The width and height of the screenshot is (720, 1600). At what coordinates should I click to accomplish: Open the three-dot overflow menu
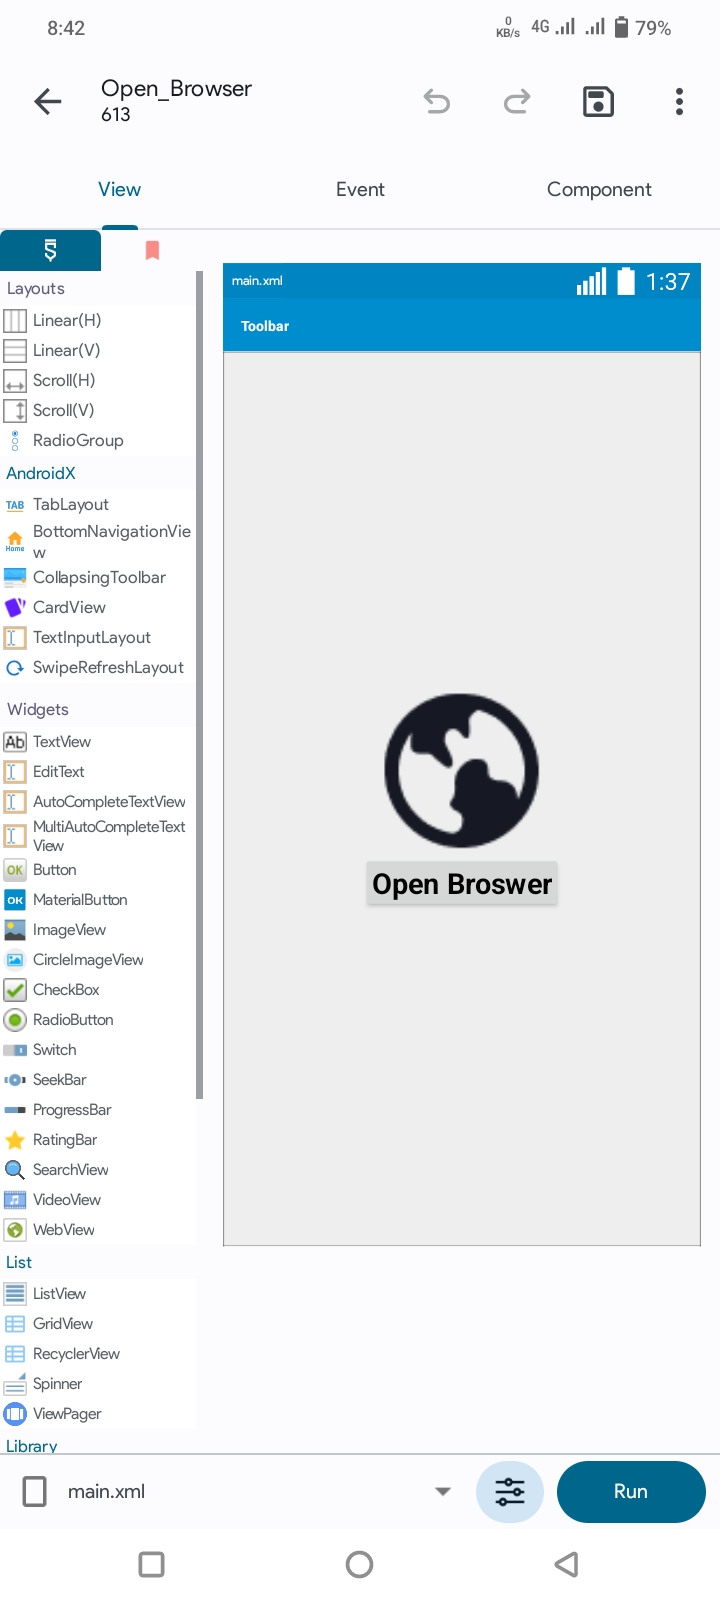tap(679, 101)
